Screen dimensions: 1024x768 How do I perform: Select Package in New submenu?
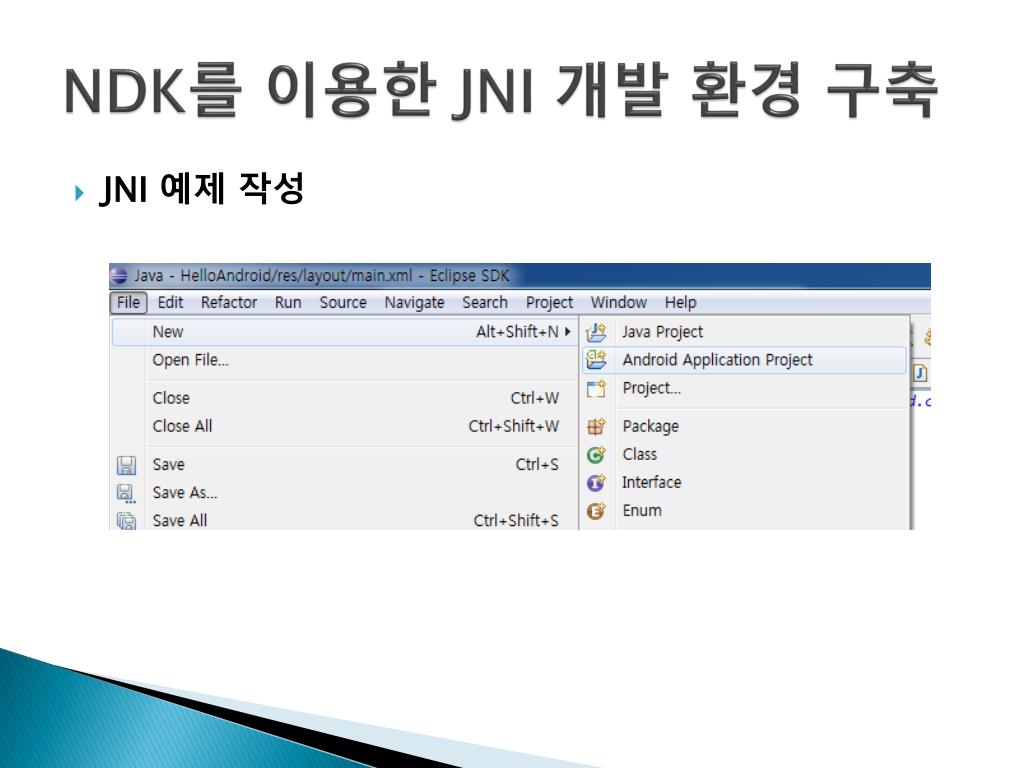point(744,426)
